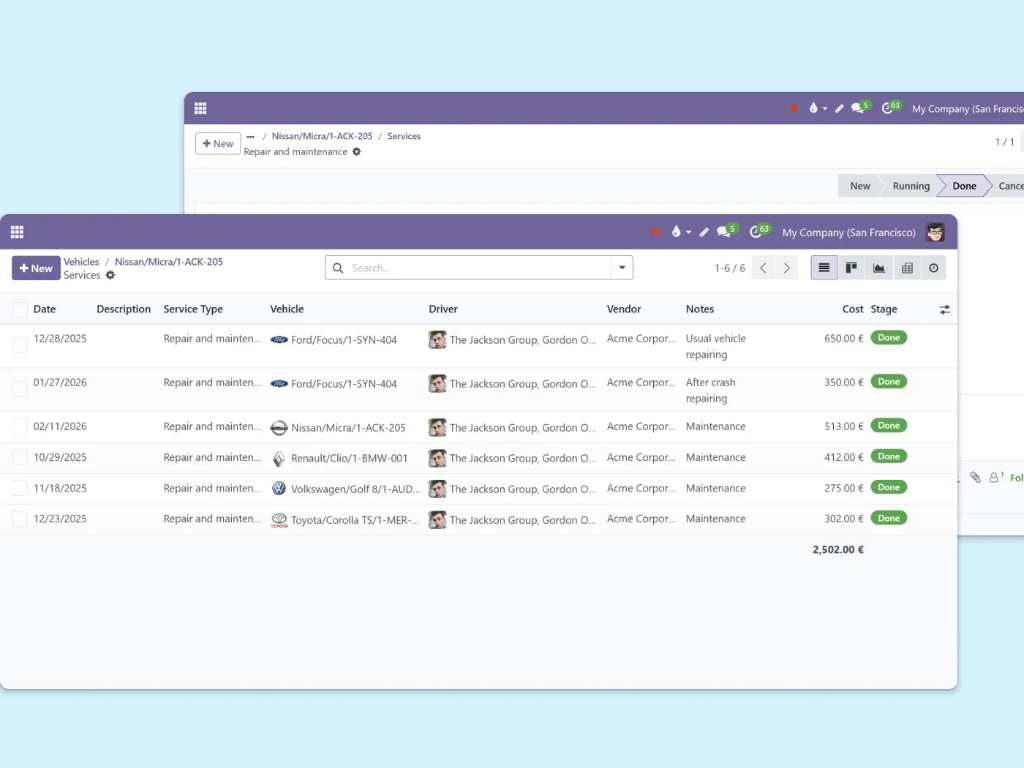
Task: Open the search options dropdown arrow
Action: pyautogui.click(x=622, y=268)
